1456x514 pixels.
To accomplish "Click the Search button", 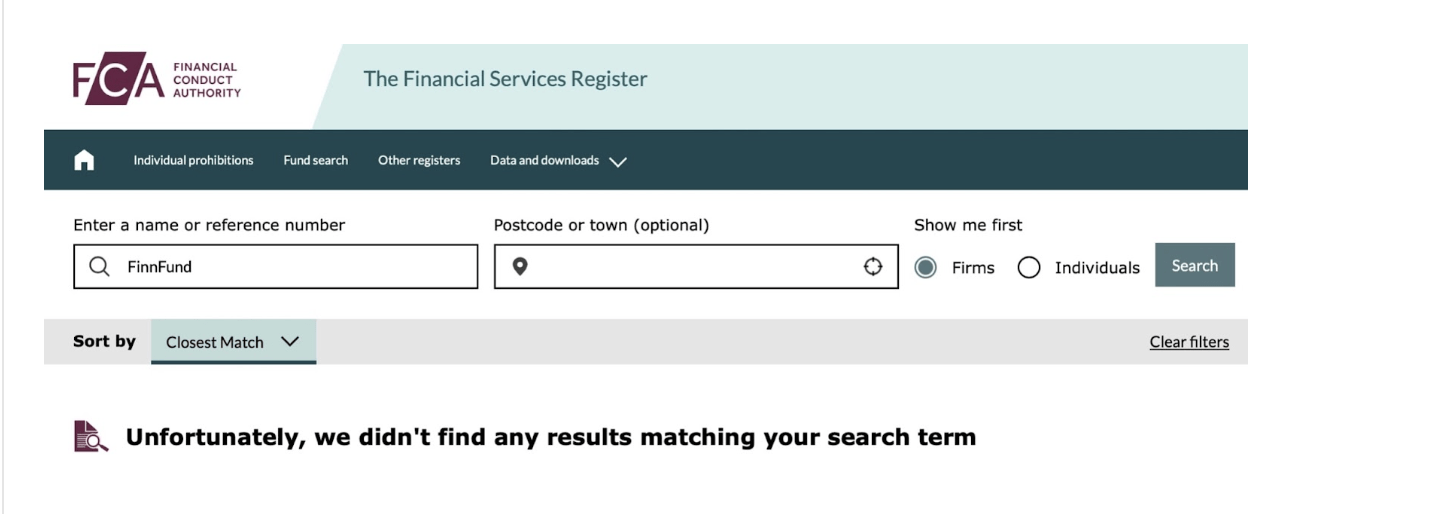I will 1195,265.
